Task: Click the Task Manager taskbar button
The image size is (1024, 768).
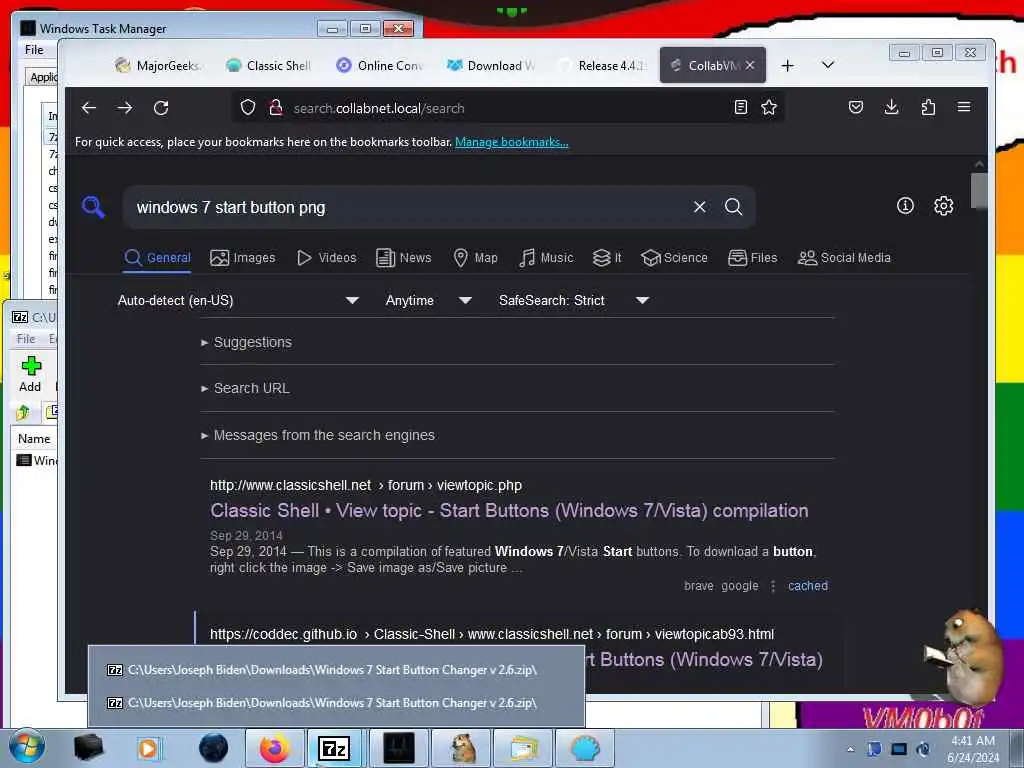Action: [398, 748]
